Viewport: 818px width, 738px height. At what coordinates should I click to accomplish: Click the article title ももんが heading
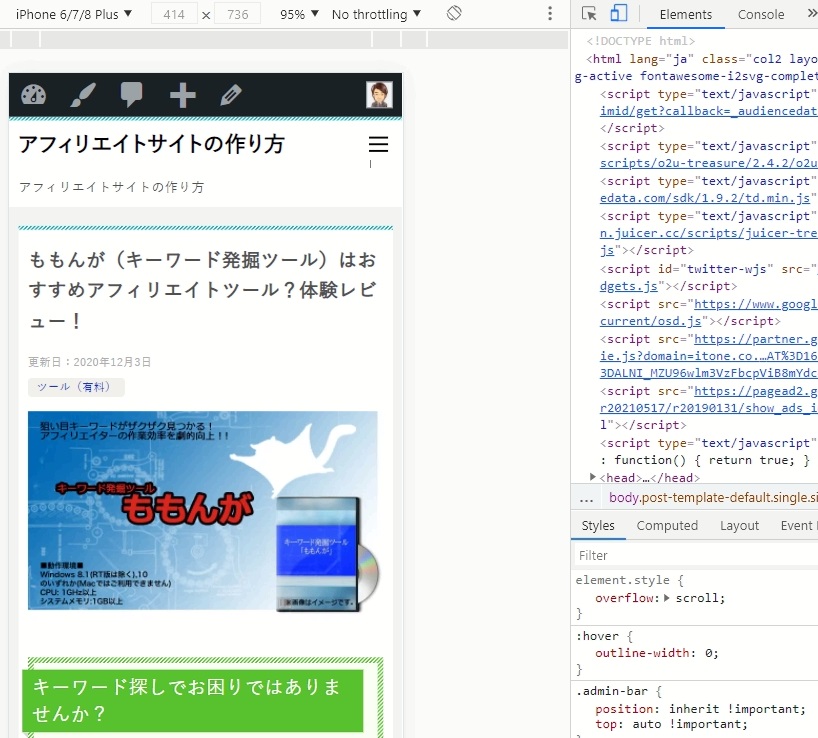pos(203,289)
